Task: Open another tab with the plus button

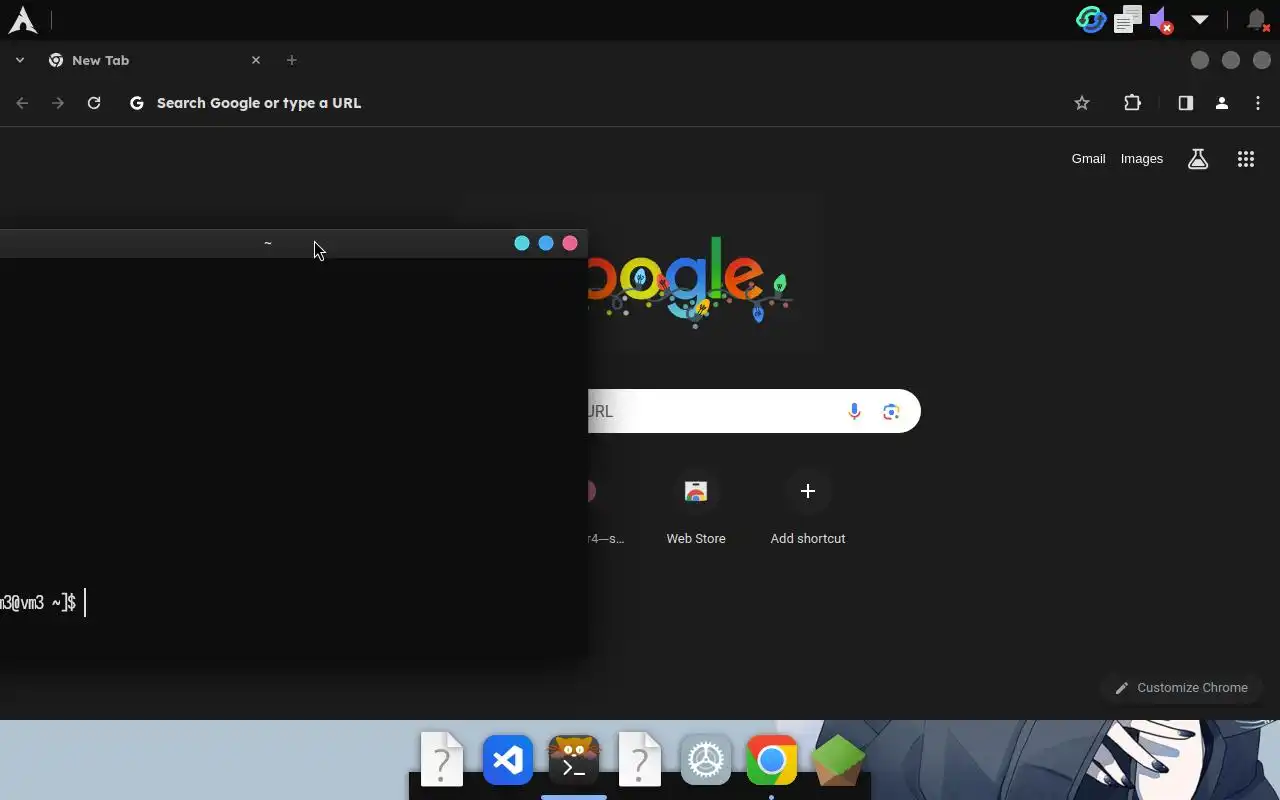Action: pos(291,60)
